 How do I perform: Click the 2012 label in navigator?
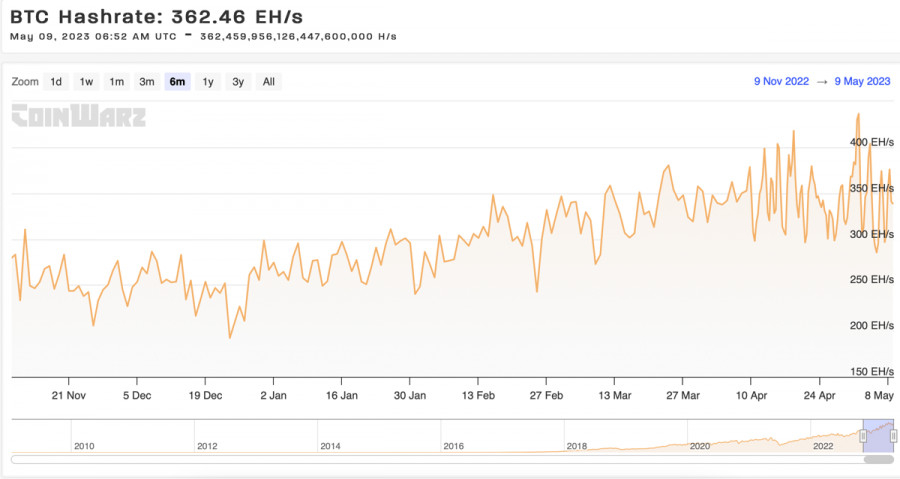[207, 446]
